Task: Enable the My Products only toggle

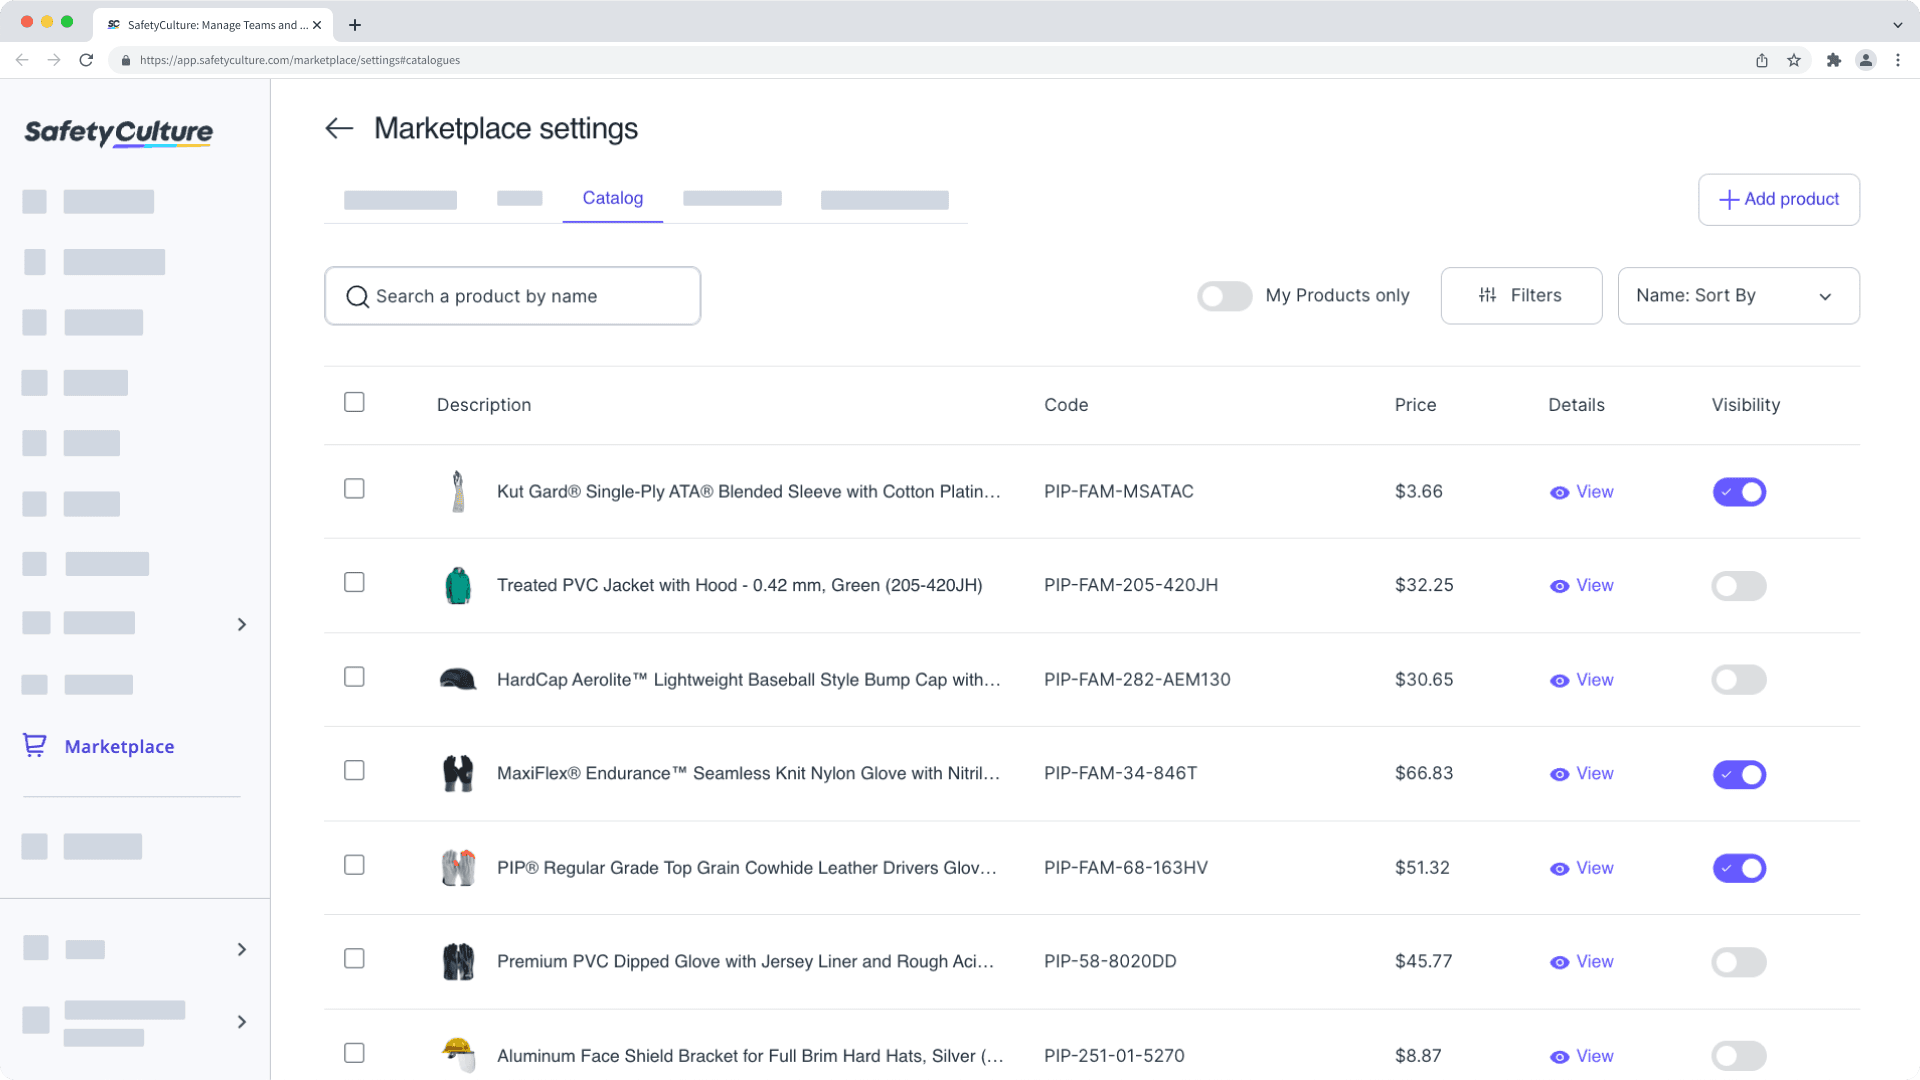Action: [1224, 296]
